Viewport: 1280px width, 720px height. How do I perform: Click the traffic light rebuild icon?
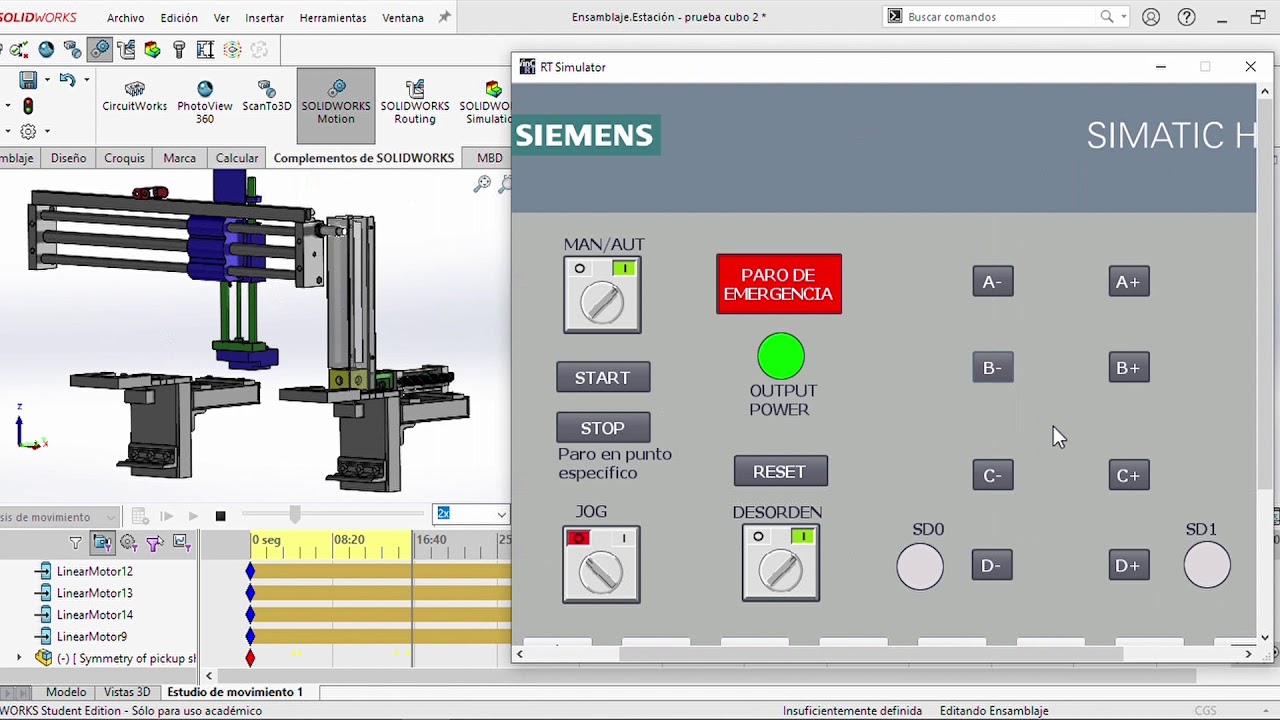point(28,106)
